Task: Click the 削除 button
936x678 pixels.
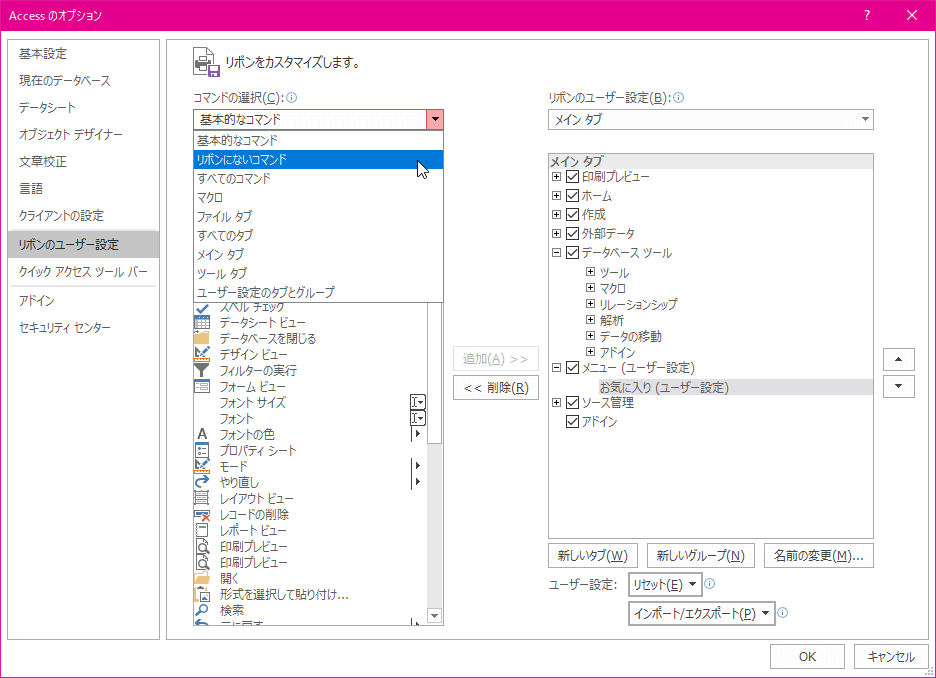Action: [496, 388]
